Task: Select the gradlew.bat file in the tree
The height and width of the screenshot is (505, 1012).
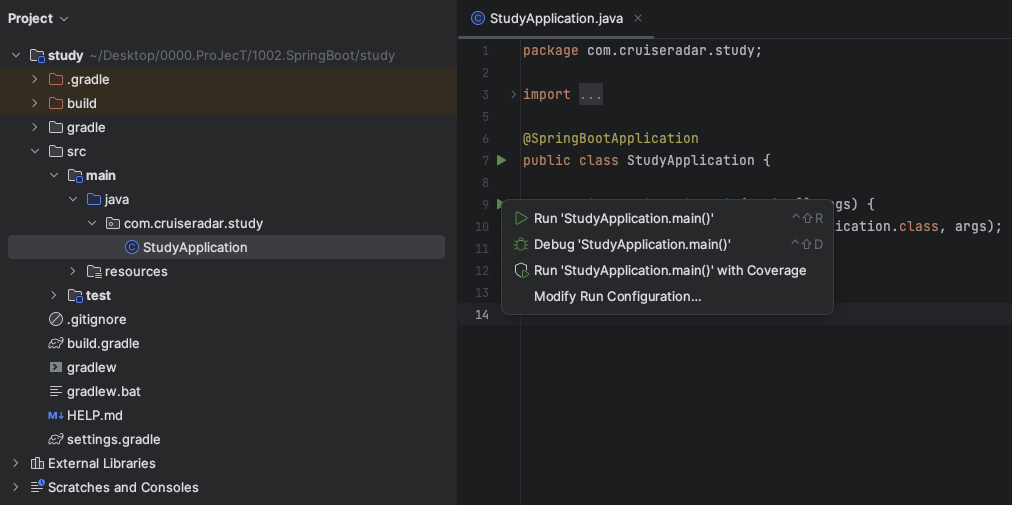Action: pyautogui.click(x=103, y=391)
